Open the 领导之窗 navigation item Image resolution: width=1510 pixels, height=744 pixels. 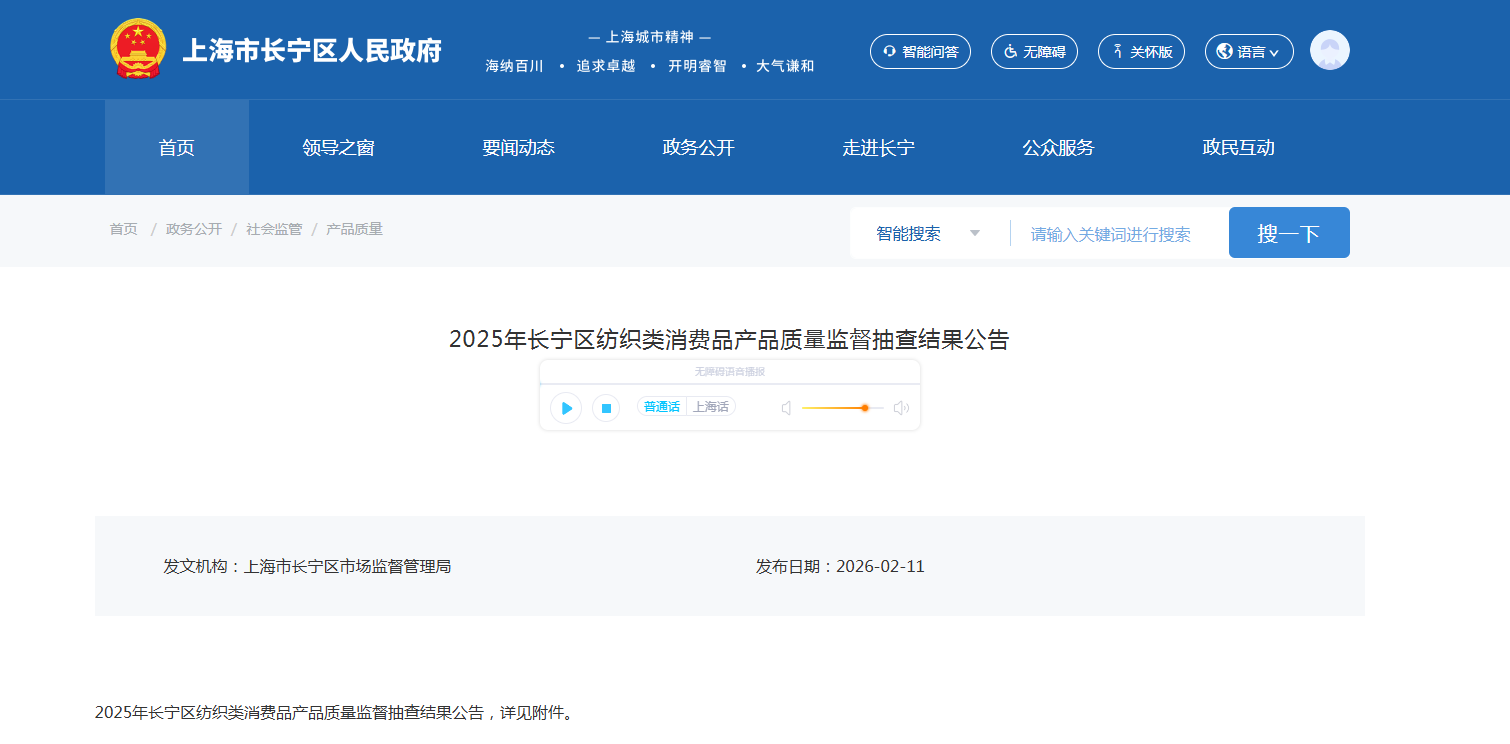click(339, 148)
